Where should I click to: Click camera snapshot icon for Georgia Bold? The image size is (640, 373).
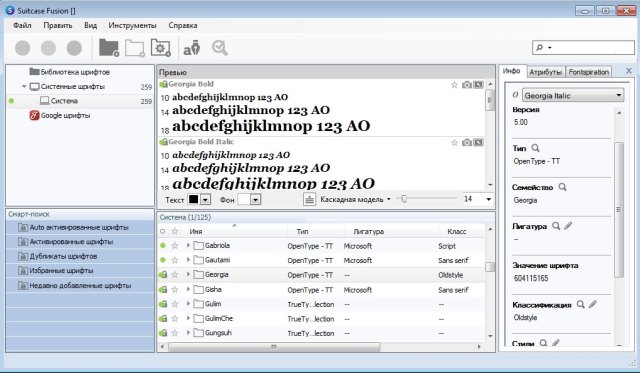click(x=467, y=85)
